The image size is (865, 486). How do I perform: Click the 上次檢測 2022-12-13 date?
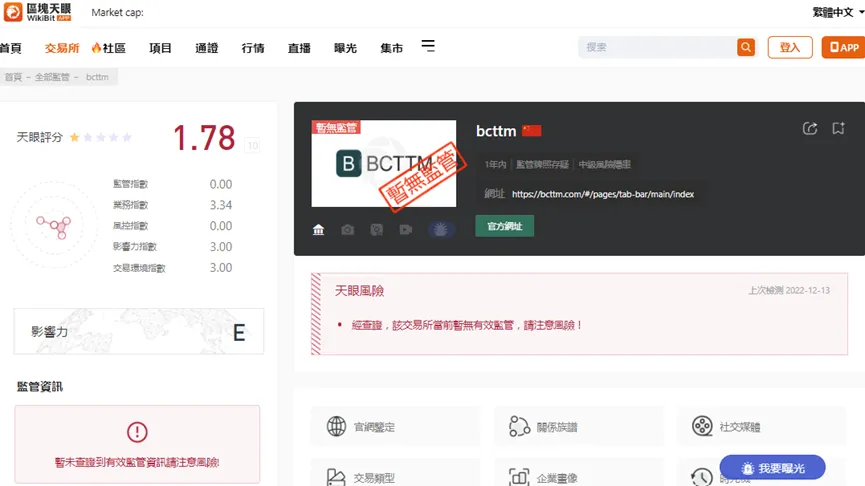click(x=789, y=291)
